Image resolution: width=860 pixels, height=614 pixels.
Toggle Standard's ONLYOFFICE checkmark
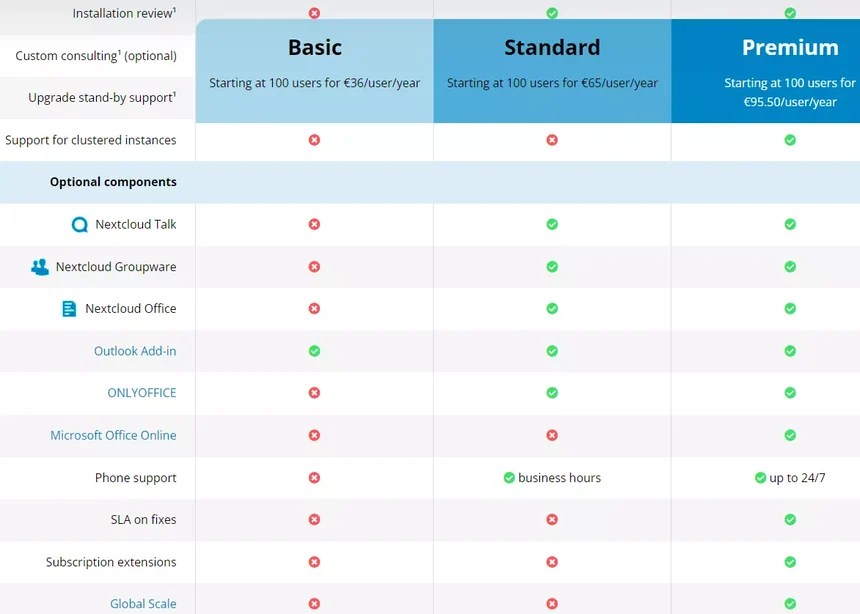tap(552, 393)
